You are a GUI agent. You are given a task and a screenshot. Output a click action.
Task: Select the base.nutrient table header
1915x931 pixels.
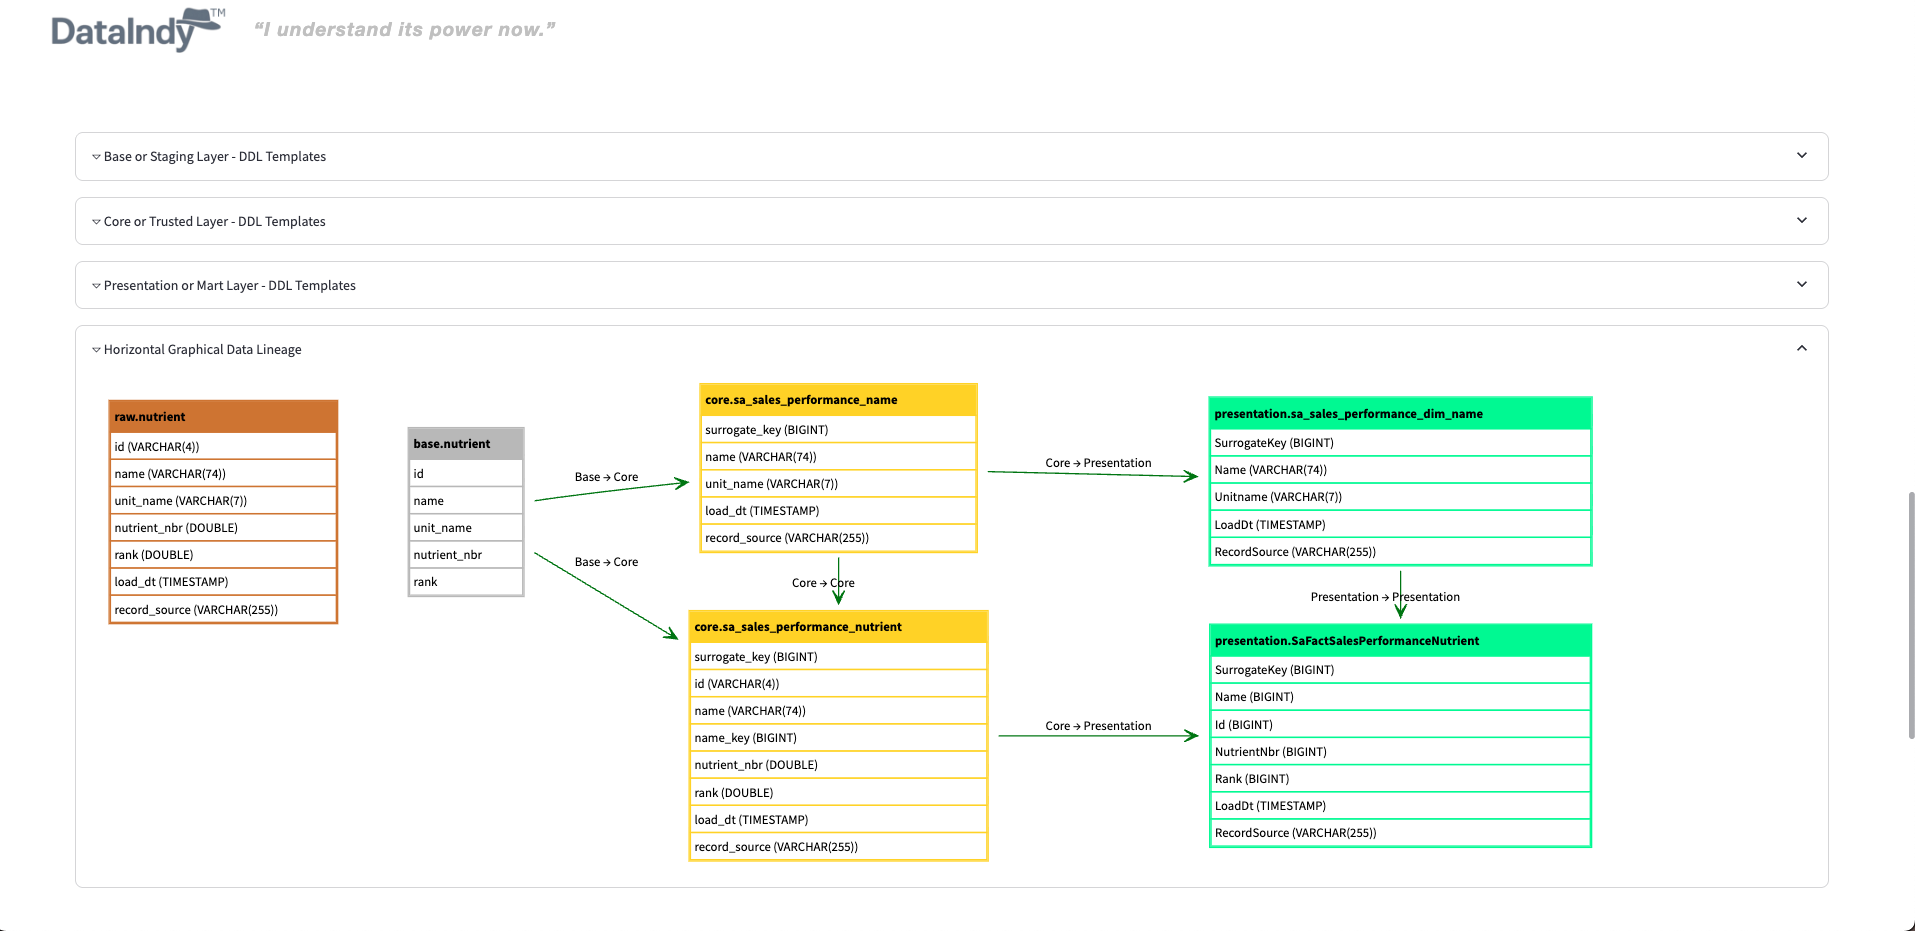tap(466, 444)
